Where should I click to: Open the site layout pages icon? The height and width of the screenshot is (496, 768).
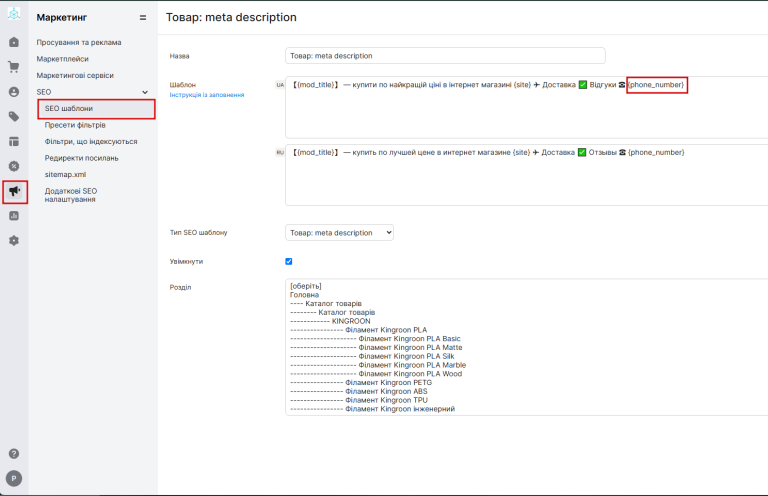click(14, 142)
